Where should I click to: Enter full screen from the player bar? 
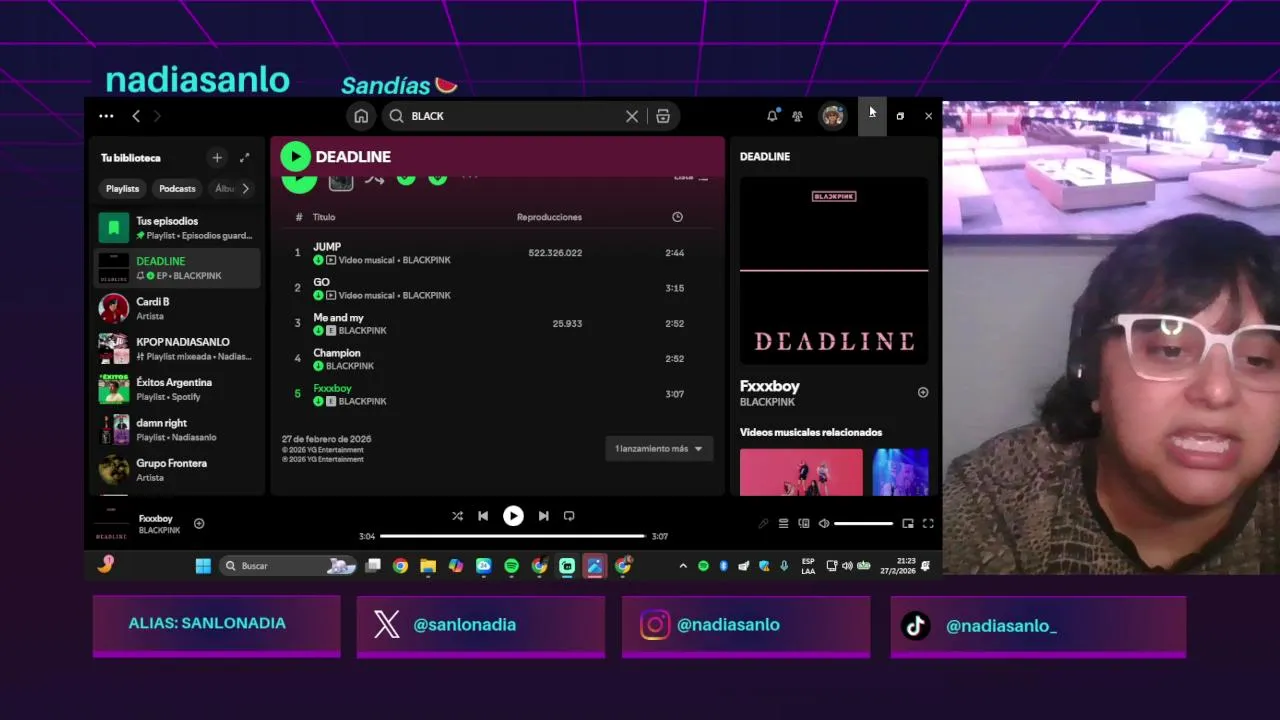(928, 523)
